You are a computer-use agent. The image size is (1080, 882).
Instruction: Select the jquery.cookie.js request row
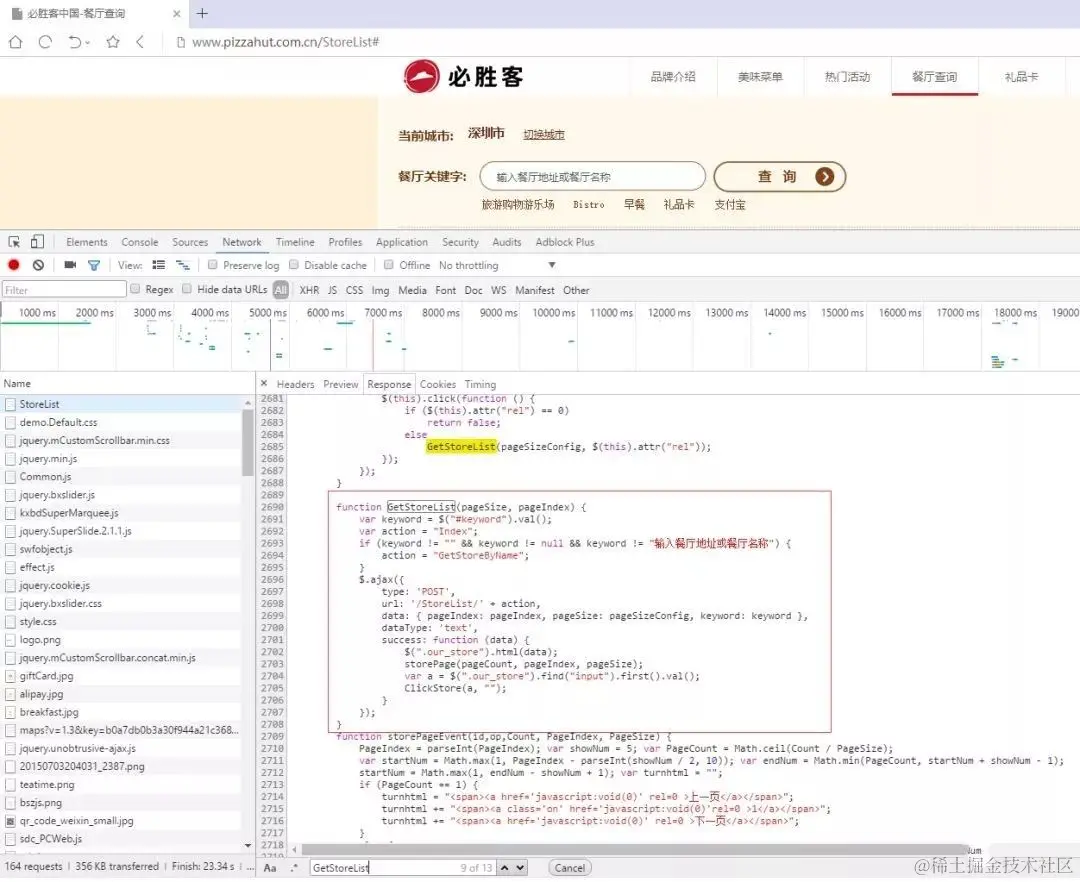pyautogui.click(x=121, y=585)
